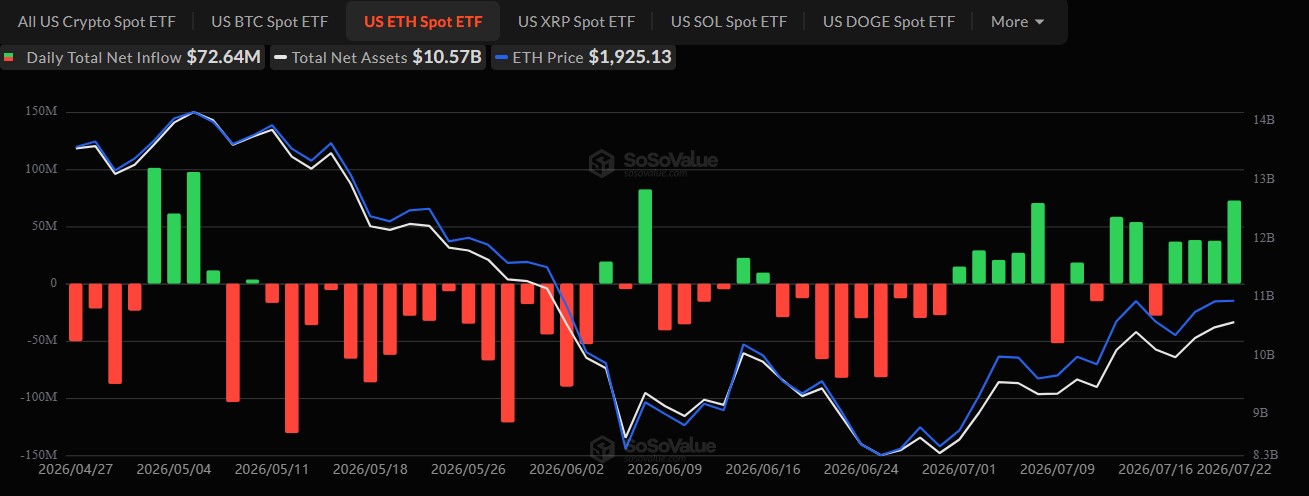Viewport: 1309px width, 496px height.
Task: Click the $72.64M inflow value
Action: (224, 57)
